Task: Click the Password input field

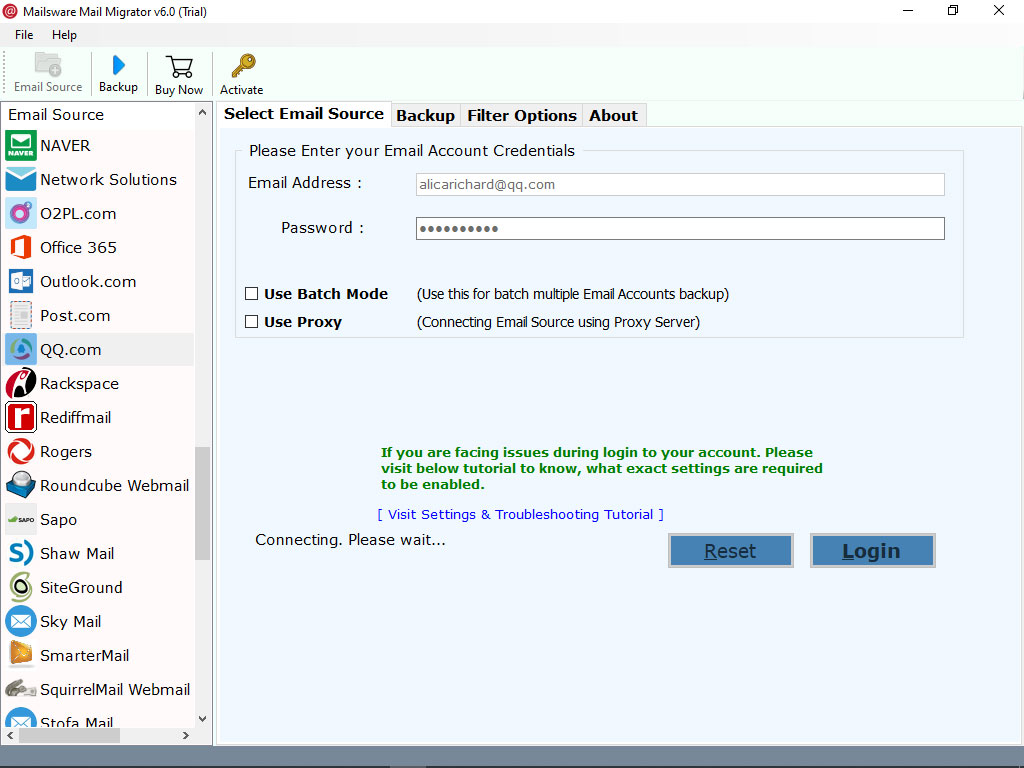Action: [x=680, y=229]
